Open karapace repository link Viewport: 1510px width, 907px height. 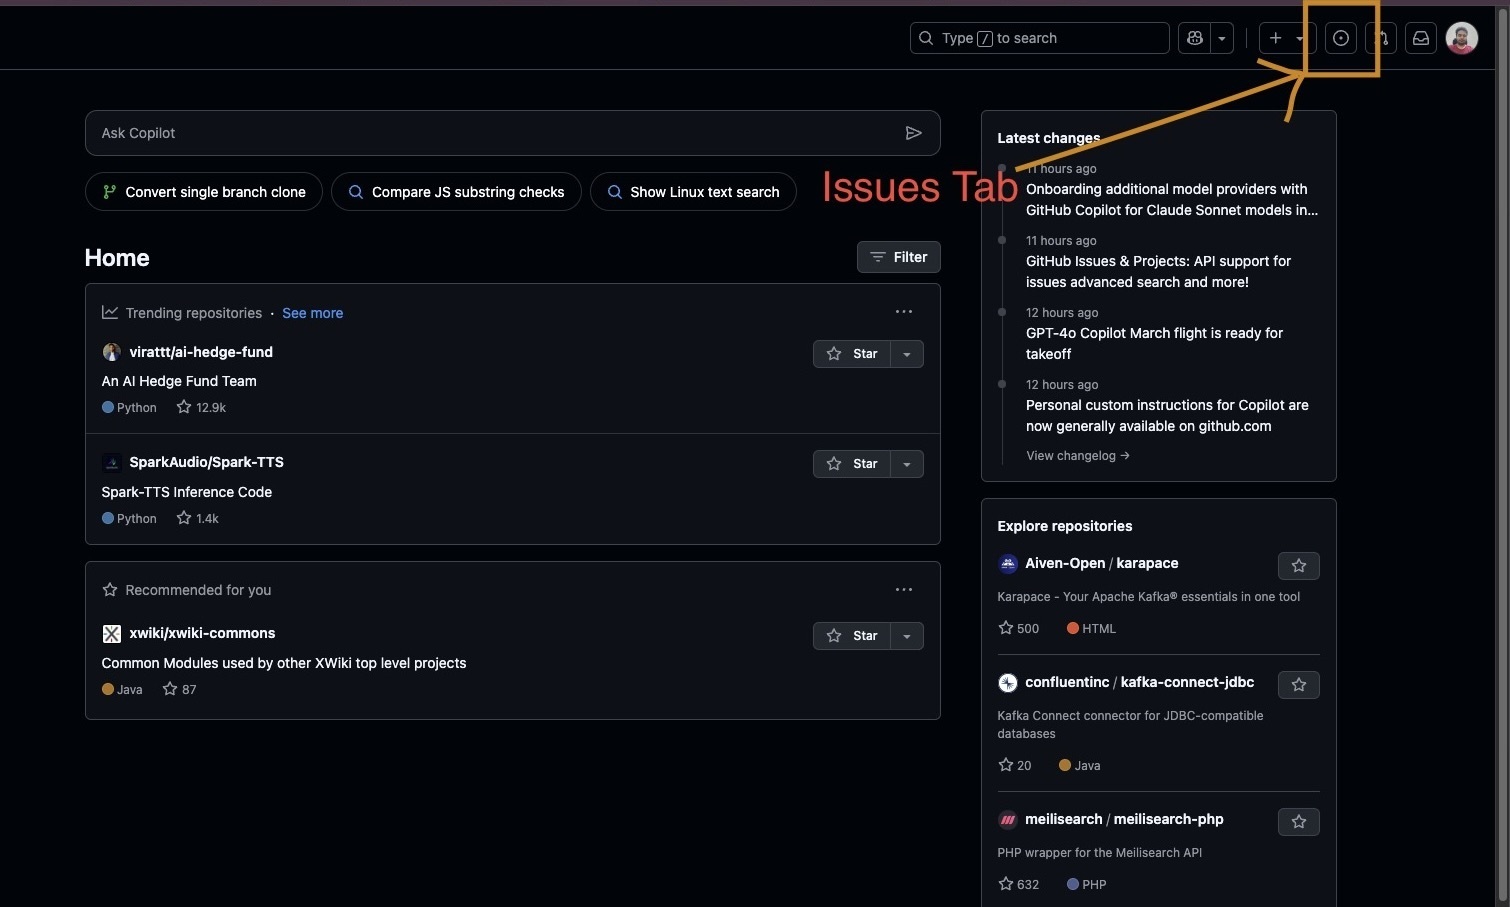coord(1147,563)
